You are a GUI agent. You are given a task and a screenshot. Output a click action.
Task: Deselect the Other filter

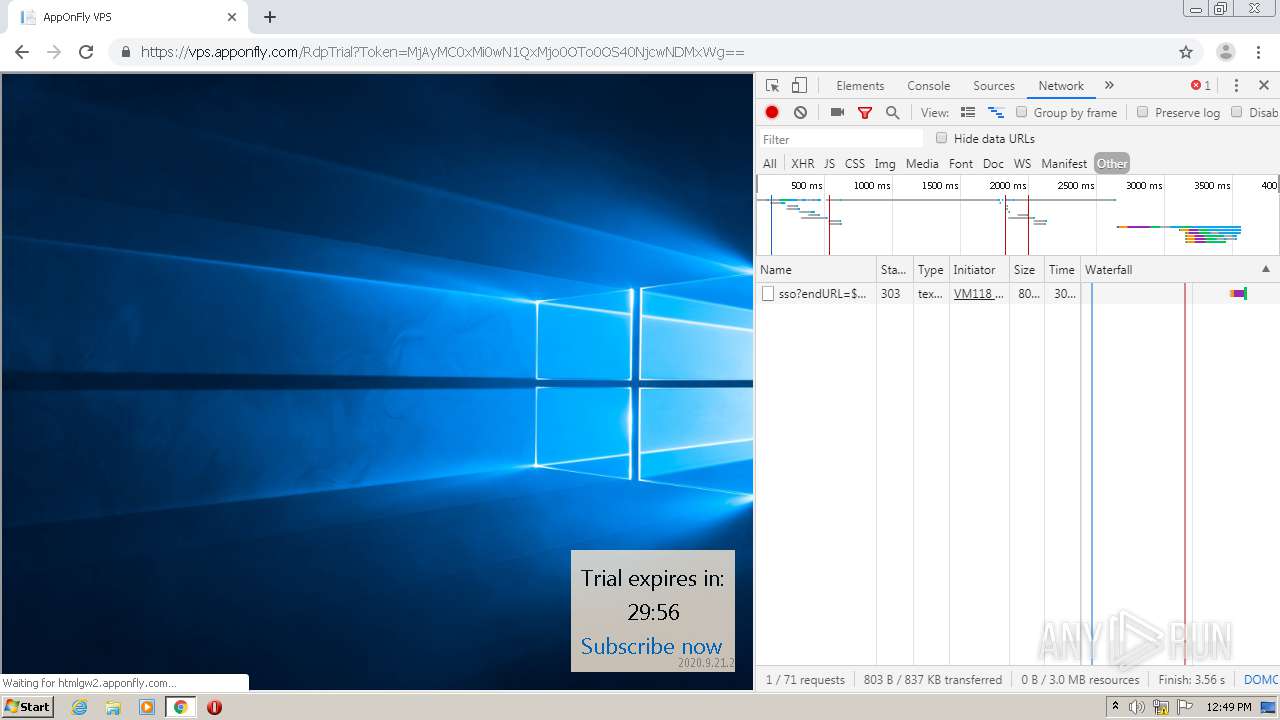click(1112, 164)
